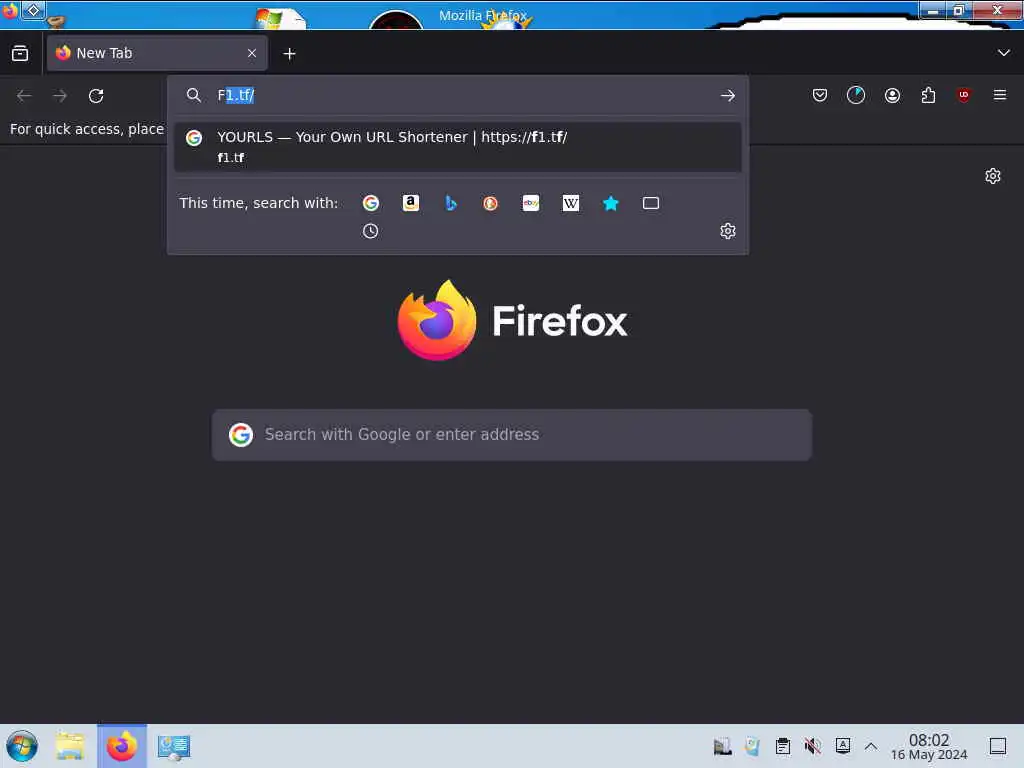Open new tab personalize gear icon
Viewport: 1024px width, 768px height.
[x=993, y=176]
